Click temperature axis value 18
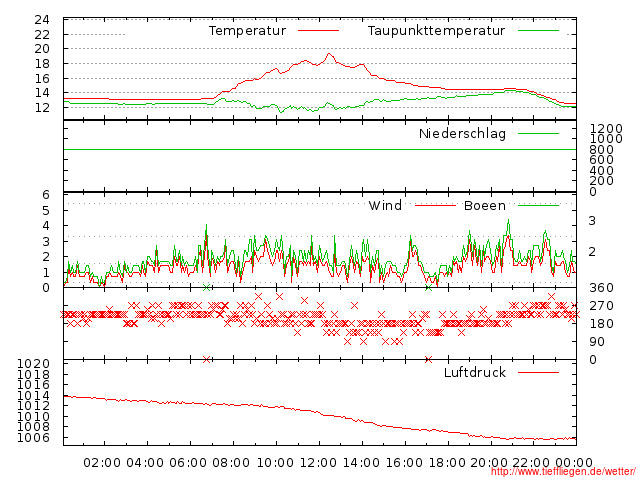The width and height of the screenshot is (640, 480). 42,64
